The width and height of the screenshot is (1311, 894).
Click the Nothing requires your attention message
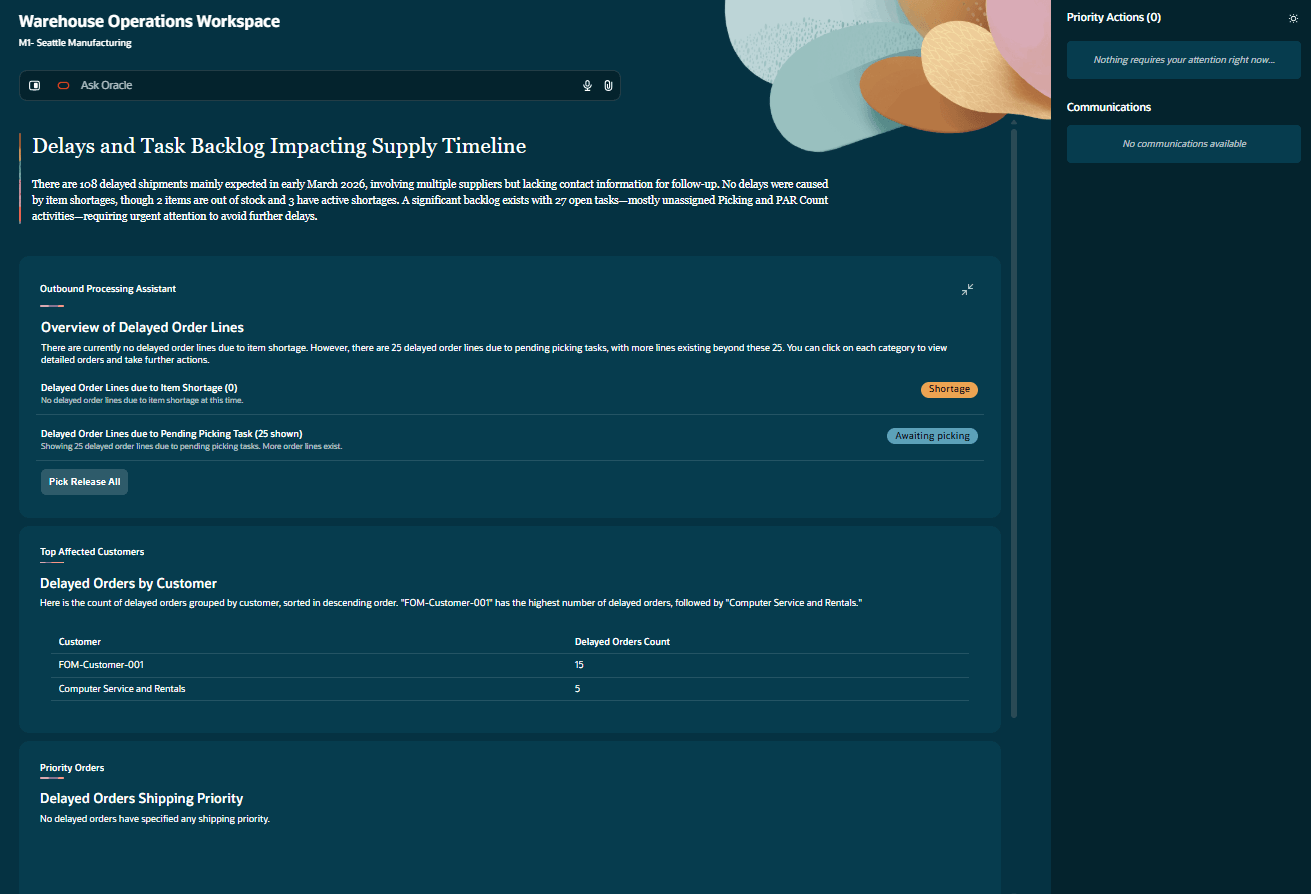[1184, 60]
